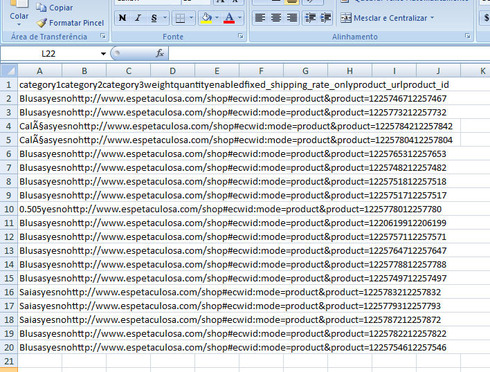
Task: Click row 10 text starting '0.505yesno'
Action: point(230,209)
